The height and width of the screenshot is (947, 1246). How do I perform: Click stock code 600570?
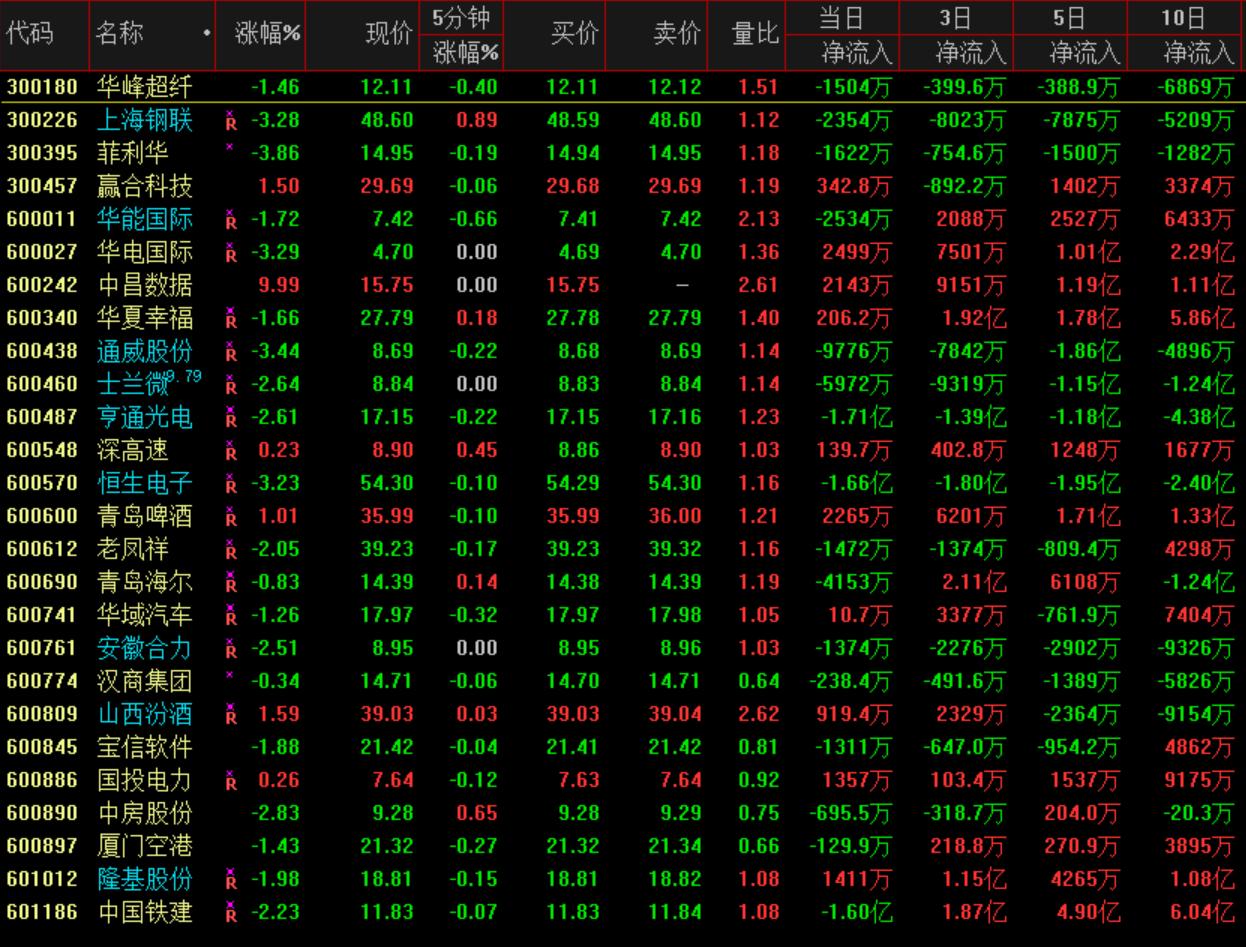pyautogui.click(x=43, y=484)
